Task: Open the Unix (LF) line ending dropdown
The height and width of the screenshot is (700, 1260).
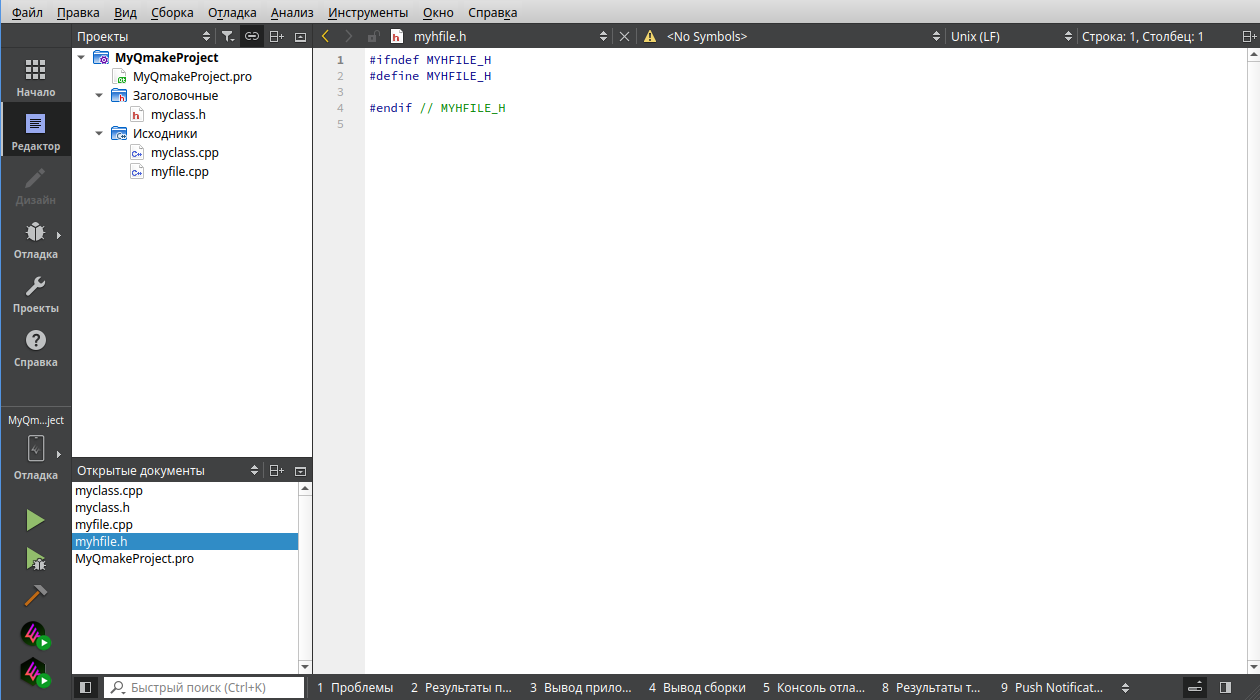Action: point(1010,36)
